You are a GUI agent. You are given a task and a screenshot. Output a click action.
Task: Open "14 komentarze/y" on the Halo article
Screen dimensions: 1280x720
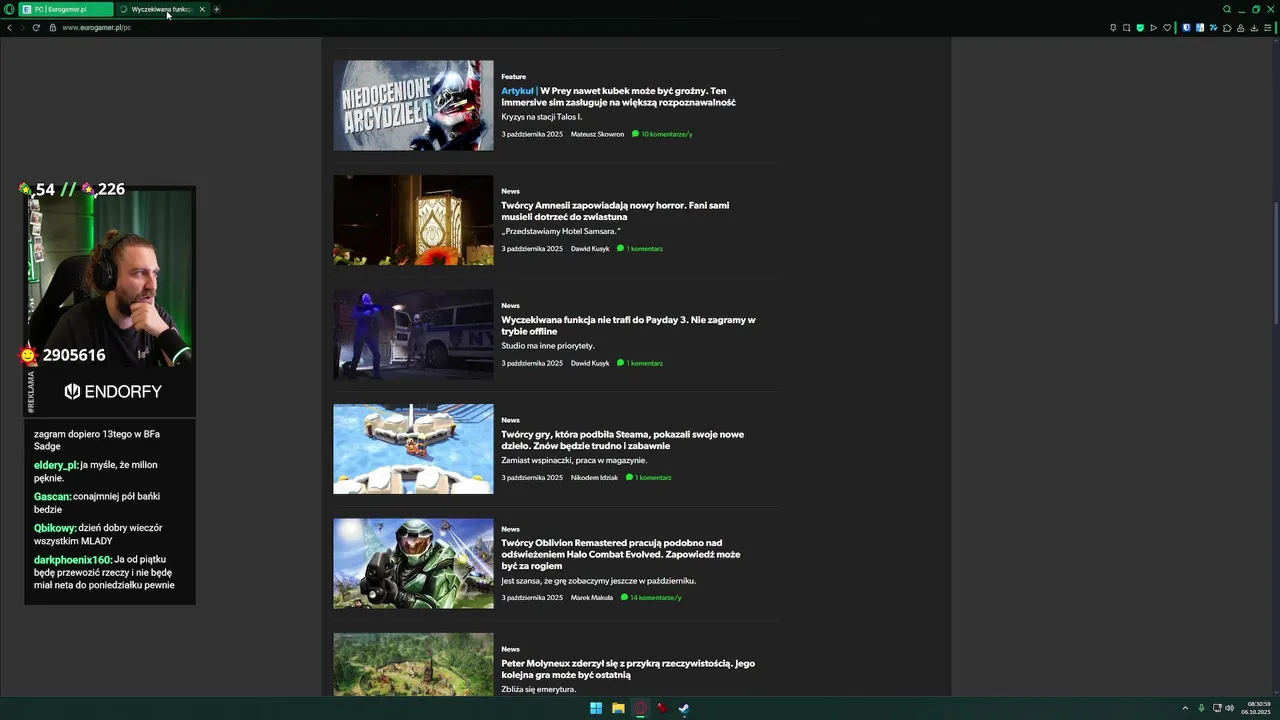tap(651, 598)
